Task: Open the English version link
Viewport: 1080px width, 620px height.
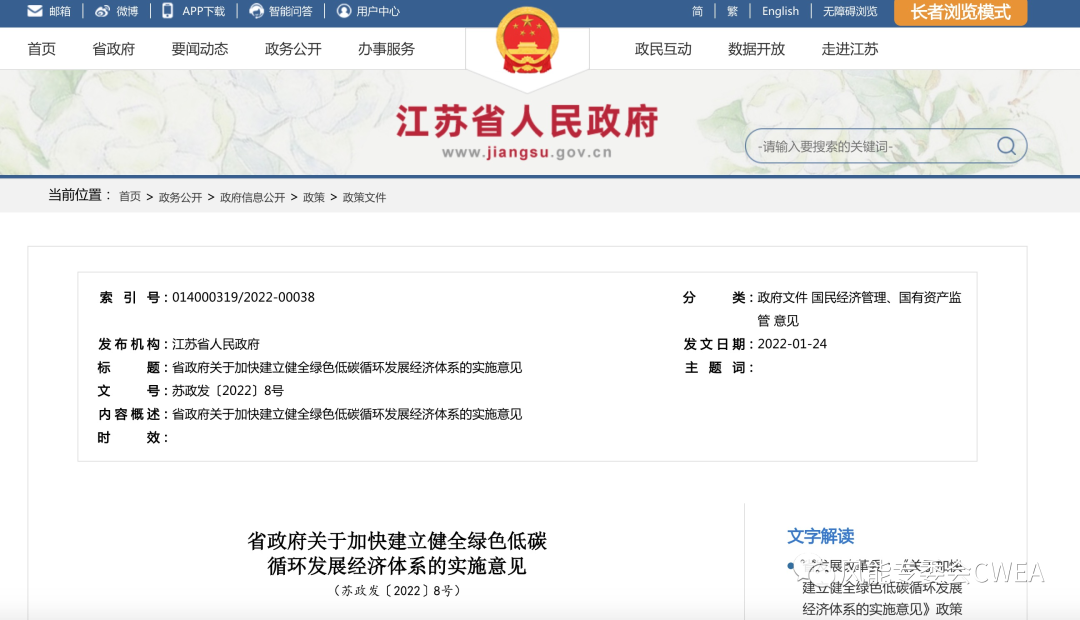Action: click(780, 11)
